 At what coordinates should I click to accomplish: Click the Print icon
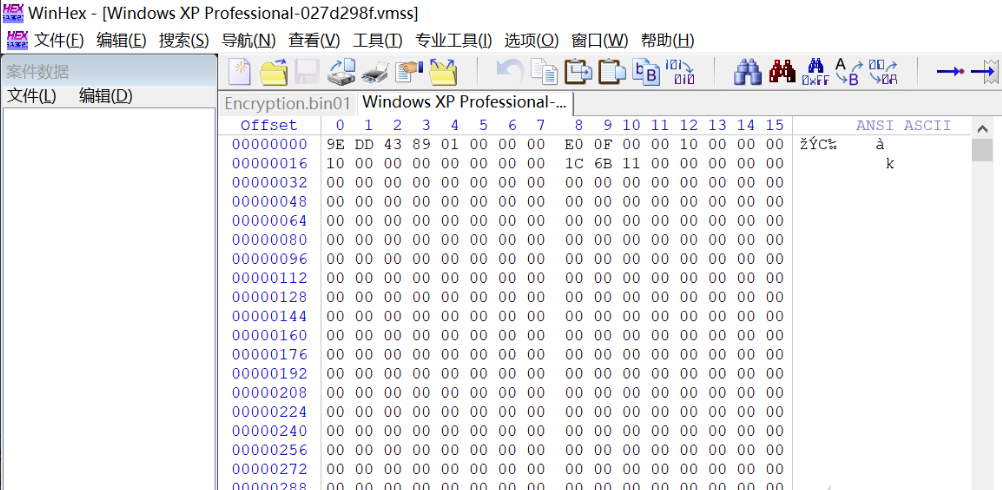375,72
